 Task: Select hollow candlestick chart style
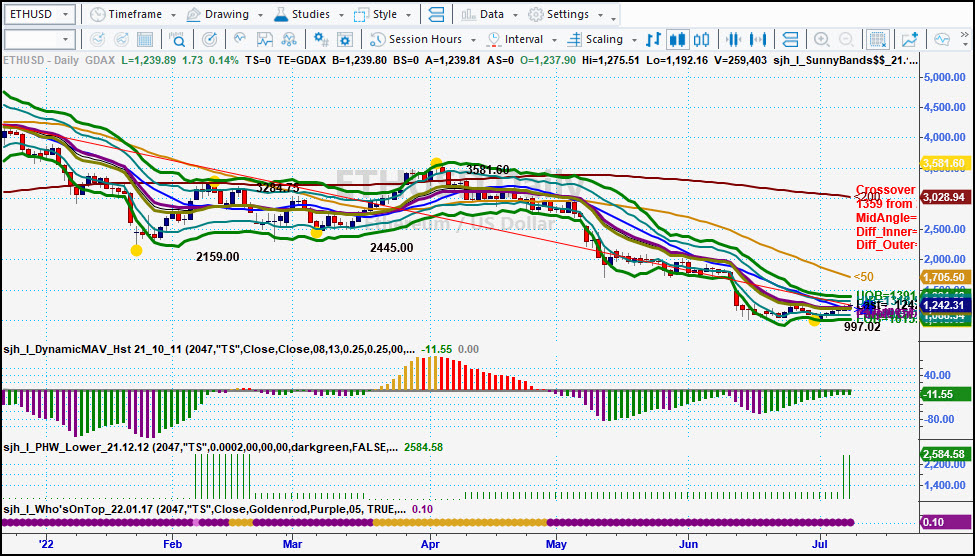pos(701,39)
